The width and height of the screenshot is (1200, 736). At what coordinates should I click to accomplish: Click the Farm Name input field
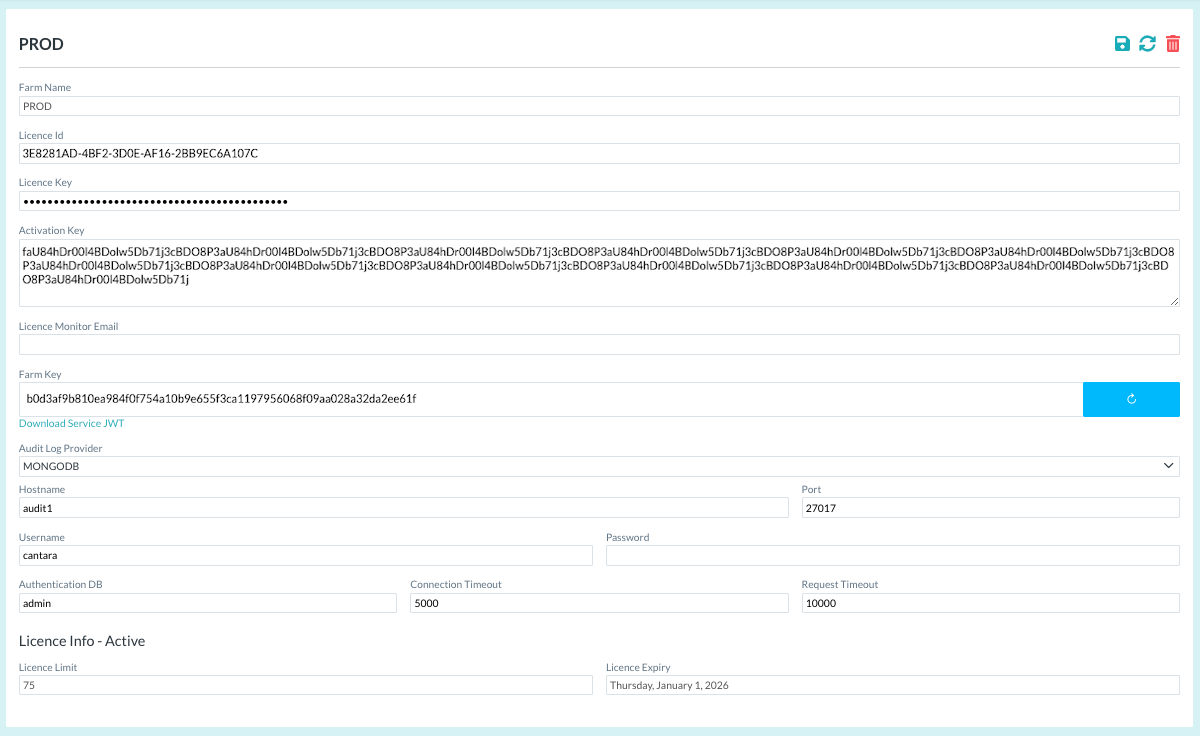(x=599, y=106)
